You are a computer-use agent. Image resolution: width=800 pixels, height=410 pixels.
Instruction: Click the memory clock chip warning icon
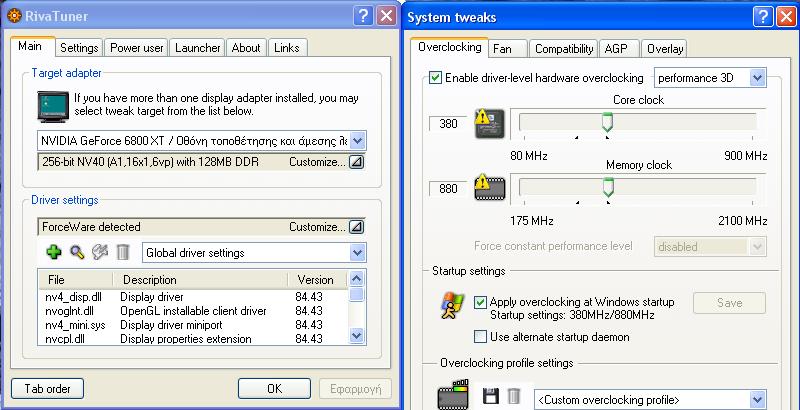click(x=490, y=188)
